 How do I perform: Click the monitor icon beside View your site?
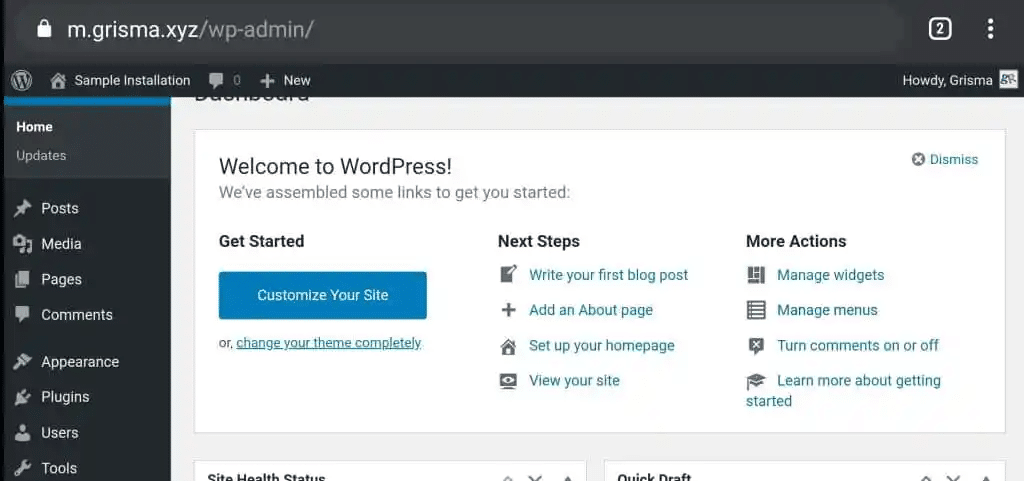click(508, 381)
